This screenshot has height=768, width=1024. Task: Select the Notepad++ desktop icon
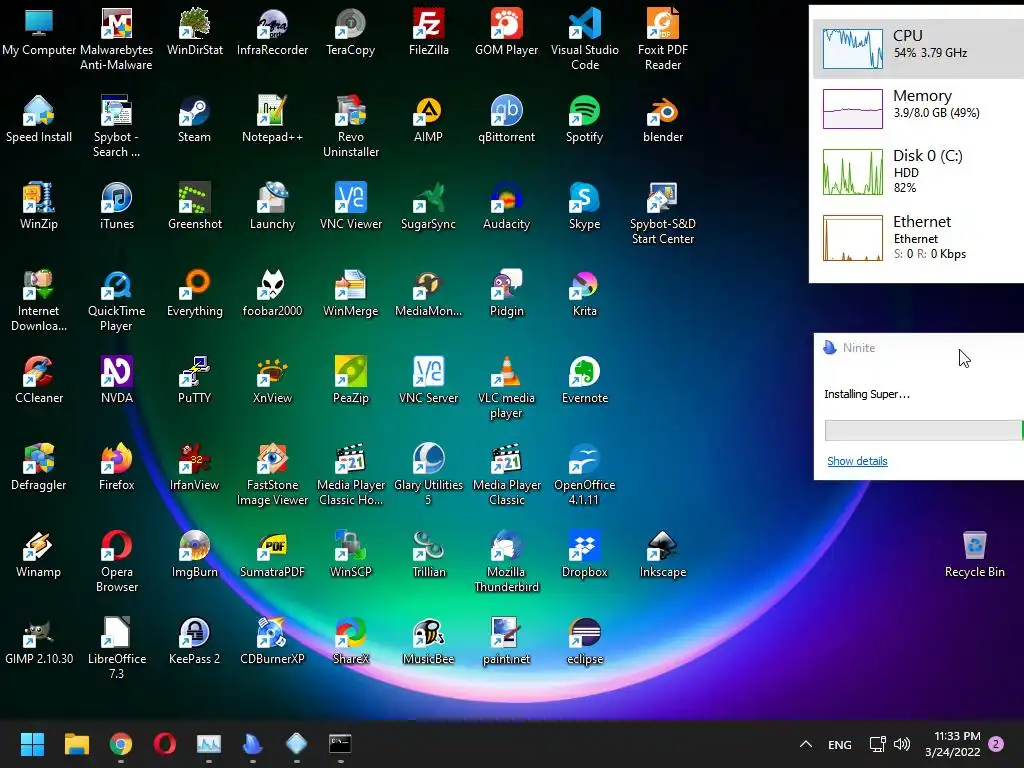pyautogui.click(x=272, y=119)
